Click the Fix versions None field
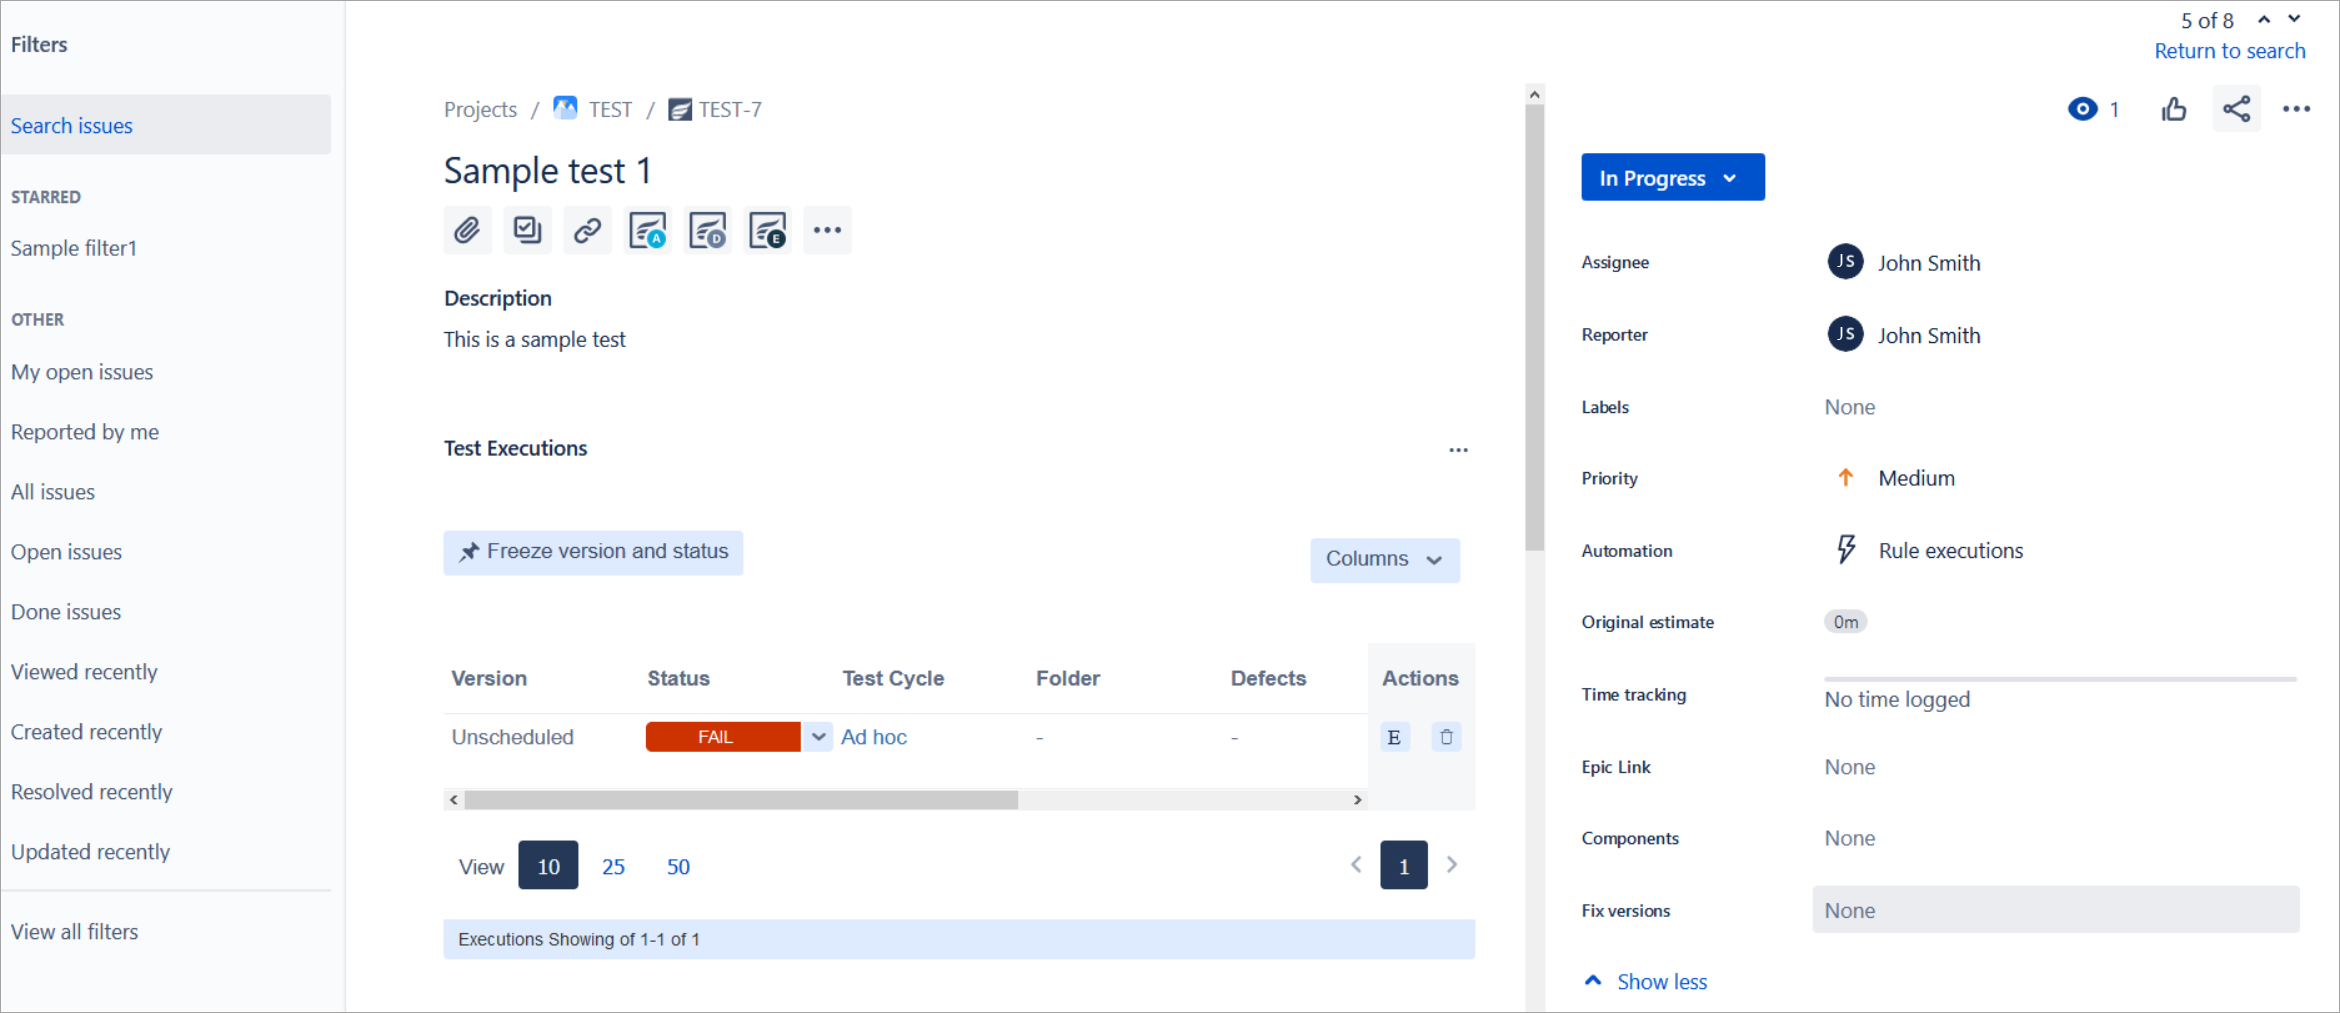Screen dimensions: 2340x1013 (x=2055, y=910)
